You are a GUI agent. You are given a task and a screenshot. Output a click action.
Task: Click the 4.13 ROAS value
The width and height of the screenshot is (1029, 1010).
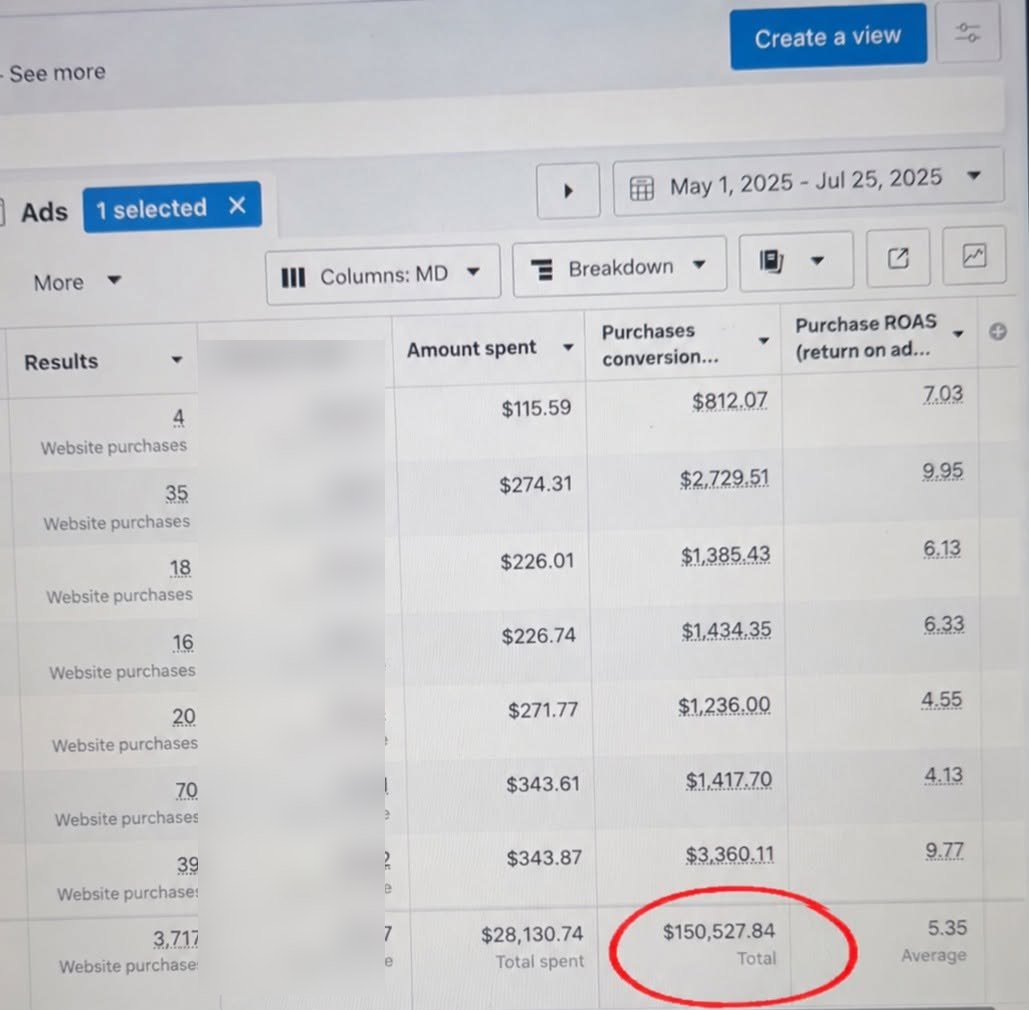[944, 775]
